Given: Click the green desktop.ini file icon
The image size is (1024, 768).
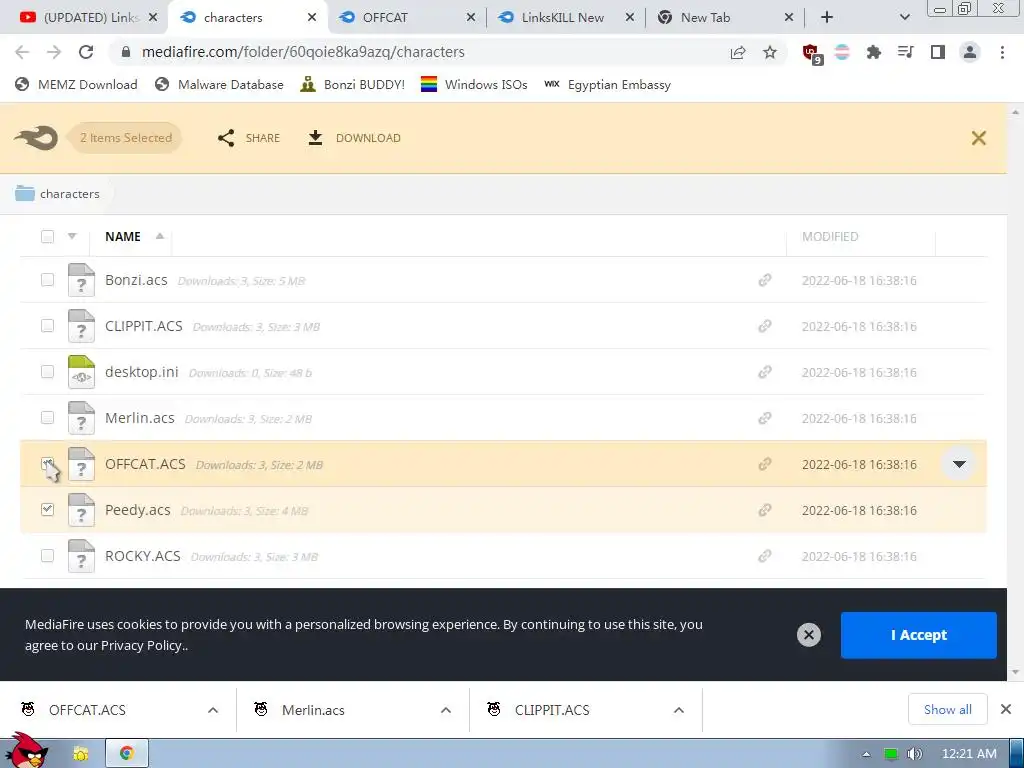Looking at the screenshot, I should (x=81, y=372).
